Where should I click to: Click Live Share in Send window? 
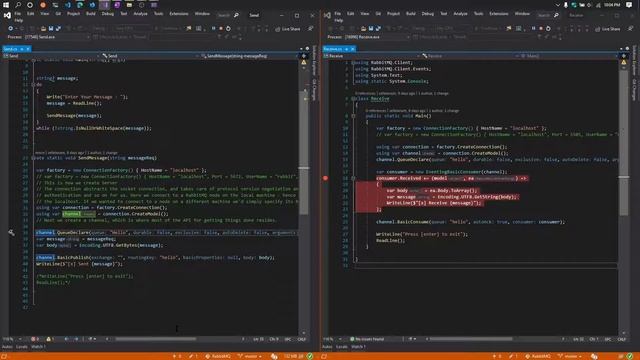[x=288, y=29]
